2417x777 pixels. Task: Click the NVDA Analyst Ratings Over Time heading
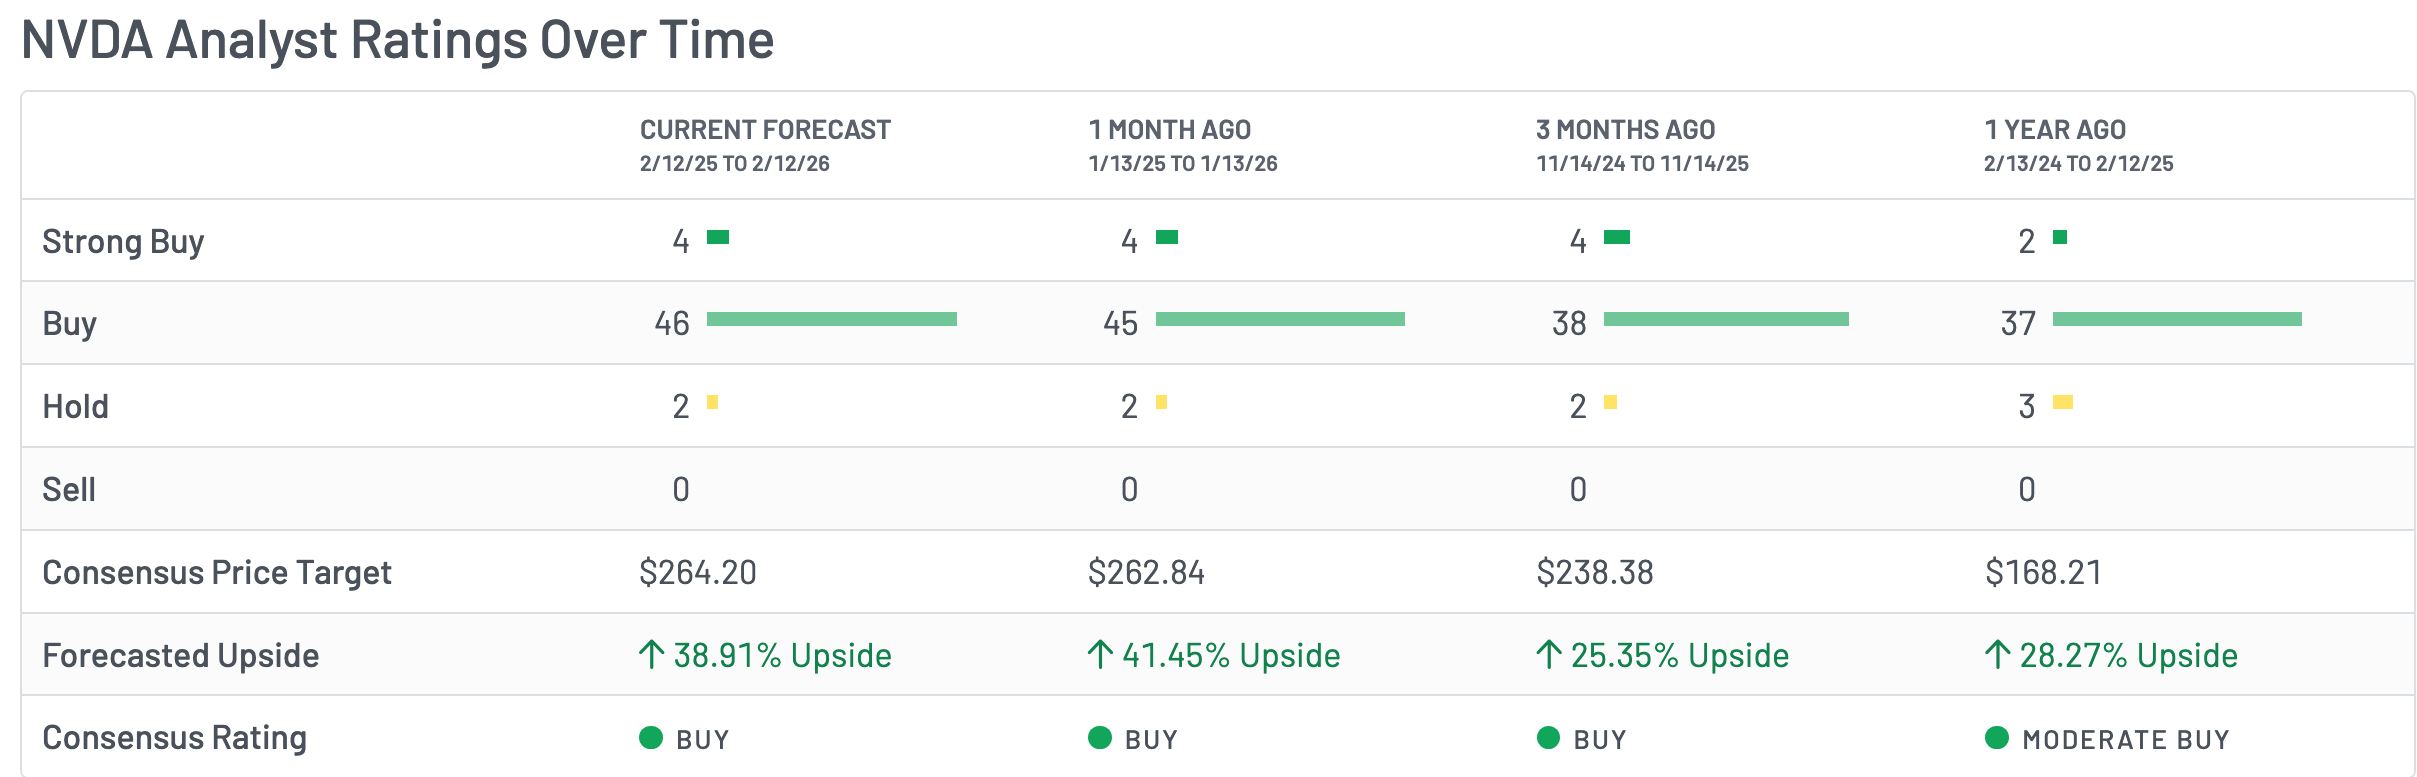(x=397, y=40)
